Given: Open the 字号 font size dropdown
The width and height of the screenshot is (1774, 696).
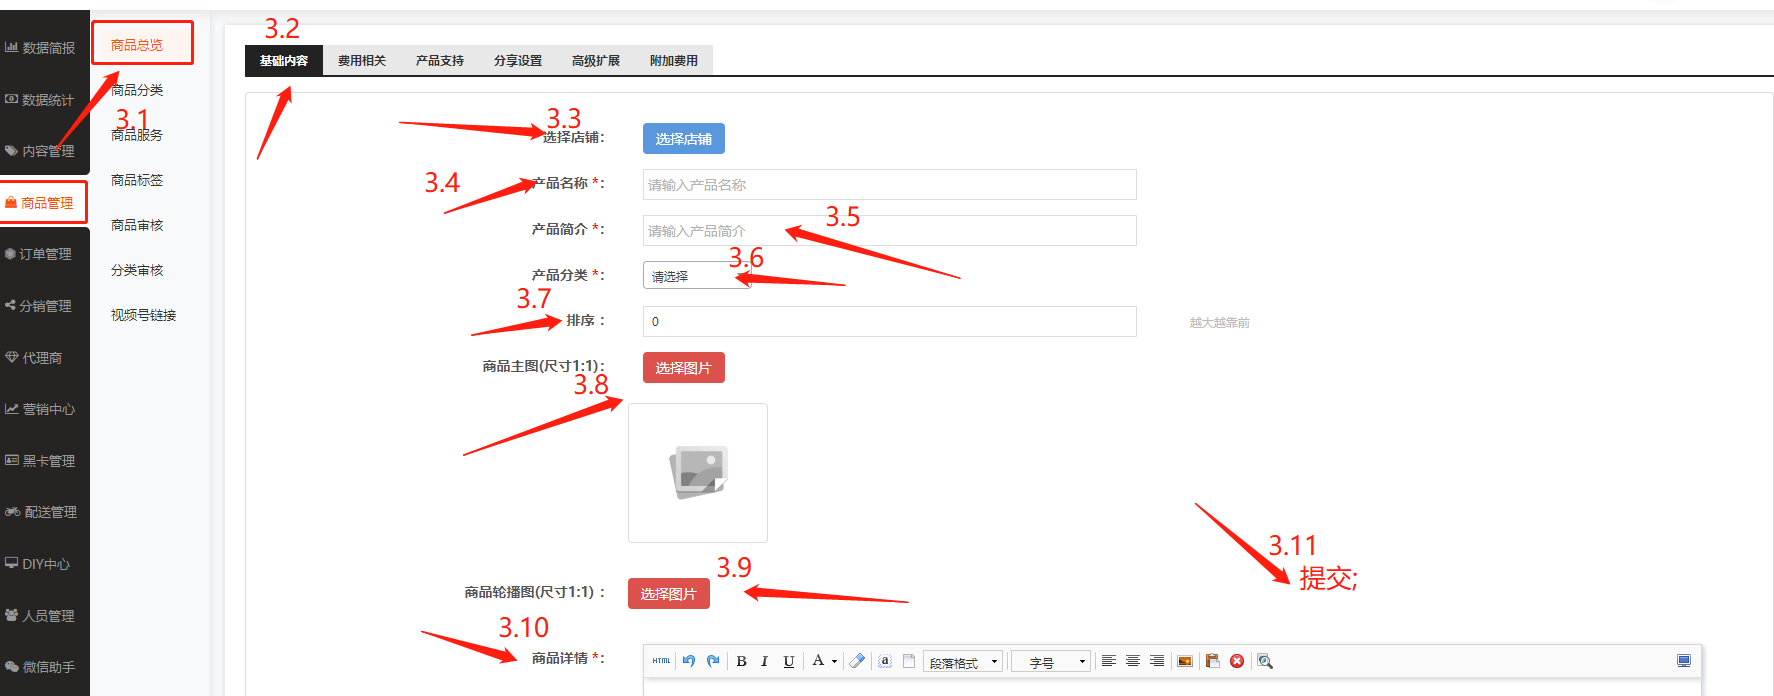Looking at the screenshot, I should point(1050,662).
